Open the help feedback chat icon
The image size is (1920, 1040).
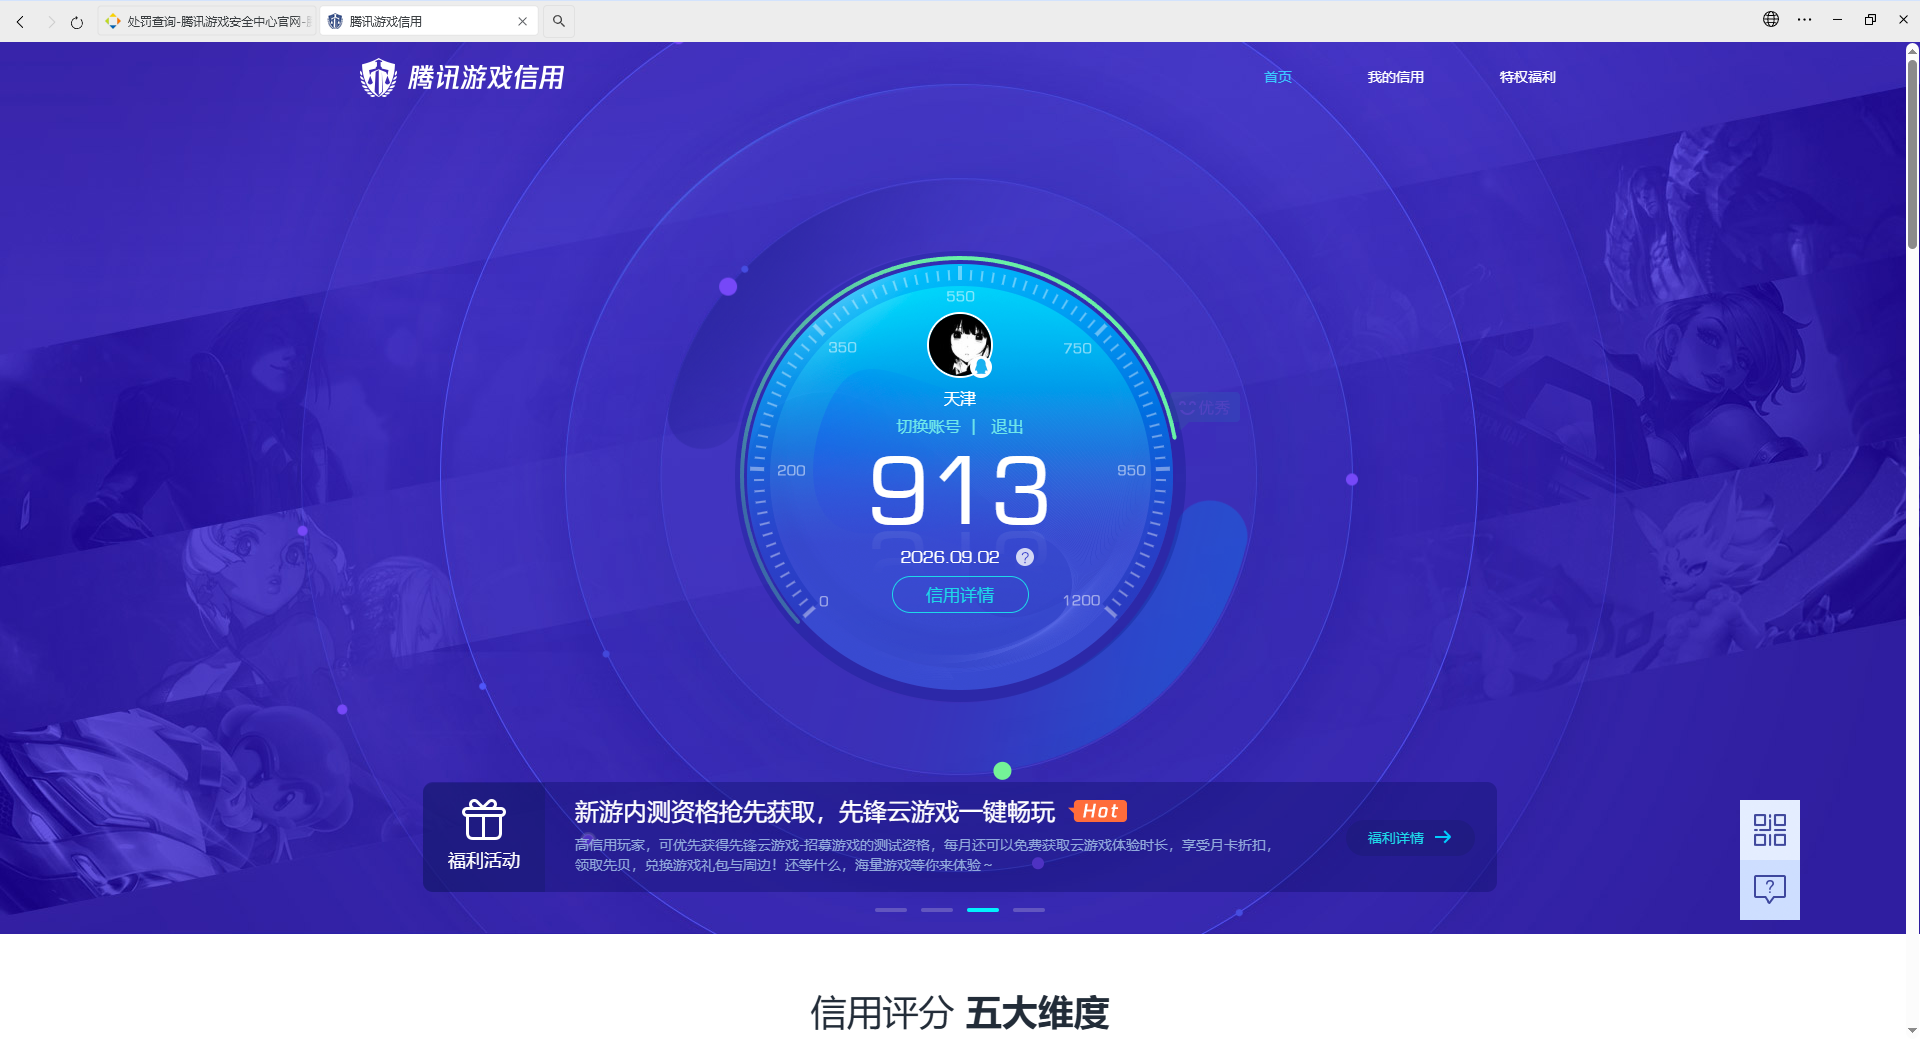point(1770,889)
